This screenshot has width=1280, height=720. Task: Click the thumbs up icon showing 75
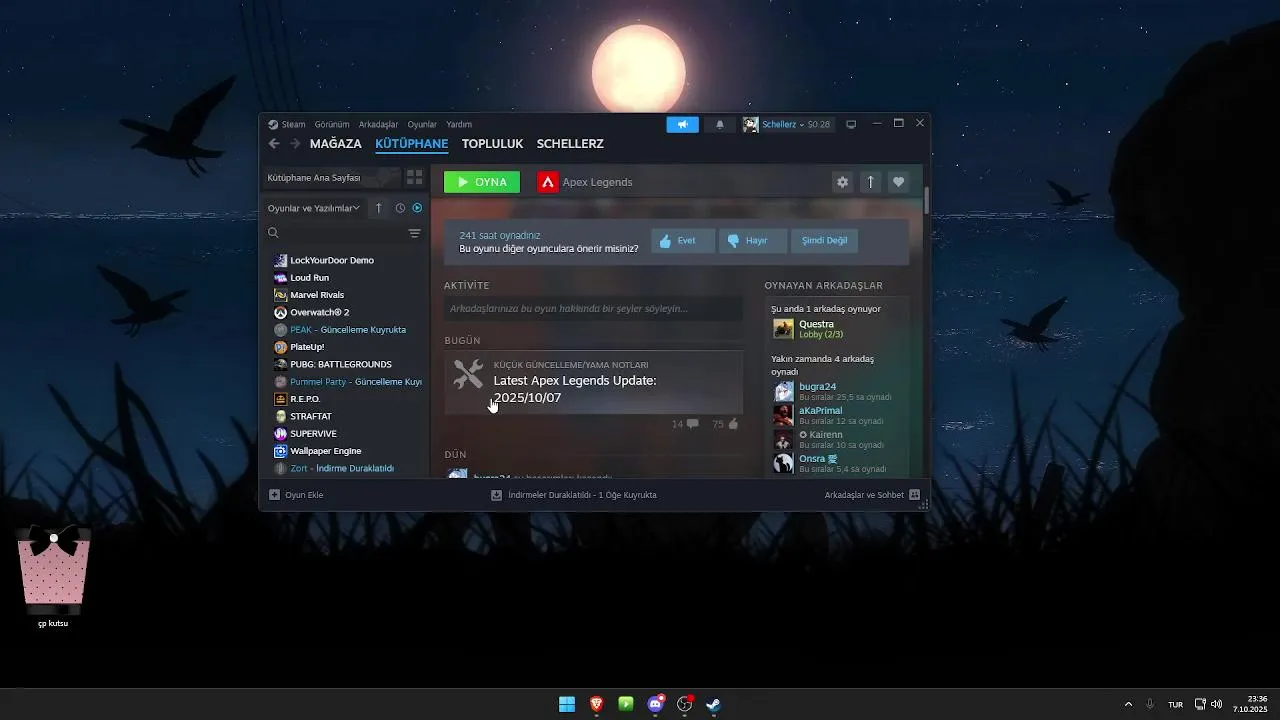click(x=733, y=424)
